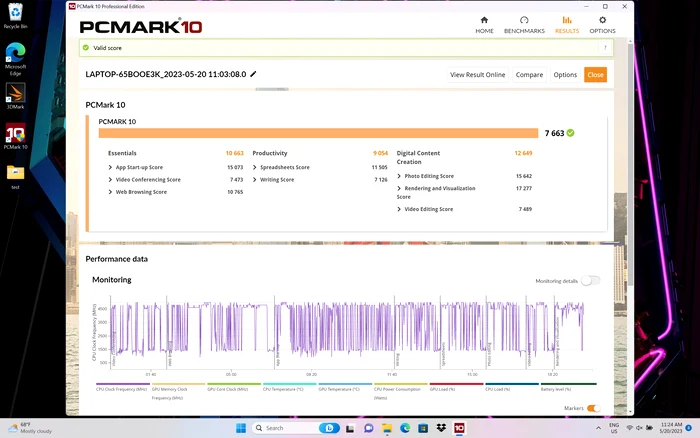Click ENG US language indicator

click(614, 428)
